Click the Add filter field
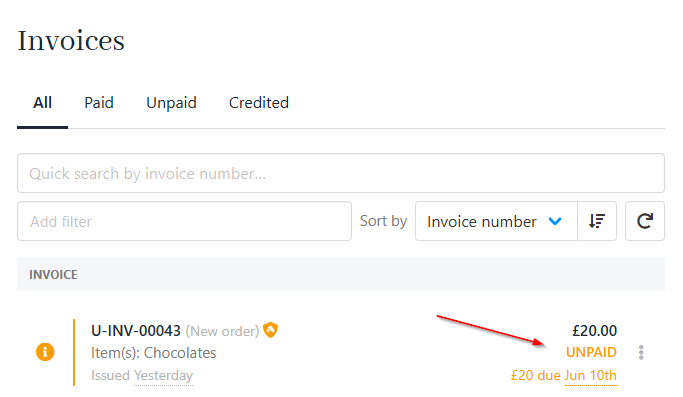Screen dimensions: 683x397 point(184,221)
